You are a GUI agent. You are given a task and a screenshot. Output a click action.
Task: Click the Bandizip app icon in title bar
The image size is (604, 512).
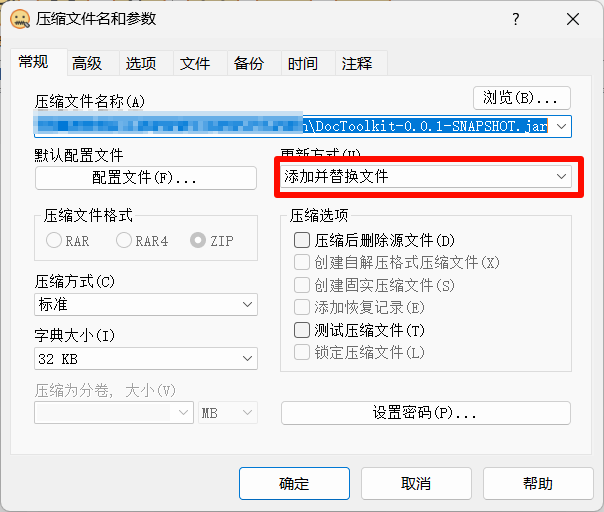tap(19, 19)
